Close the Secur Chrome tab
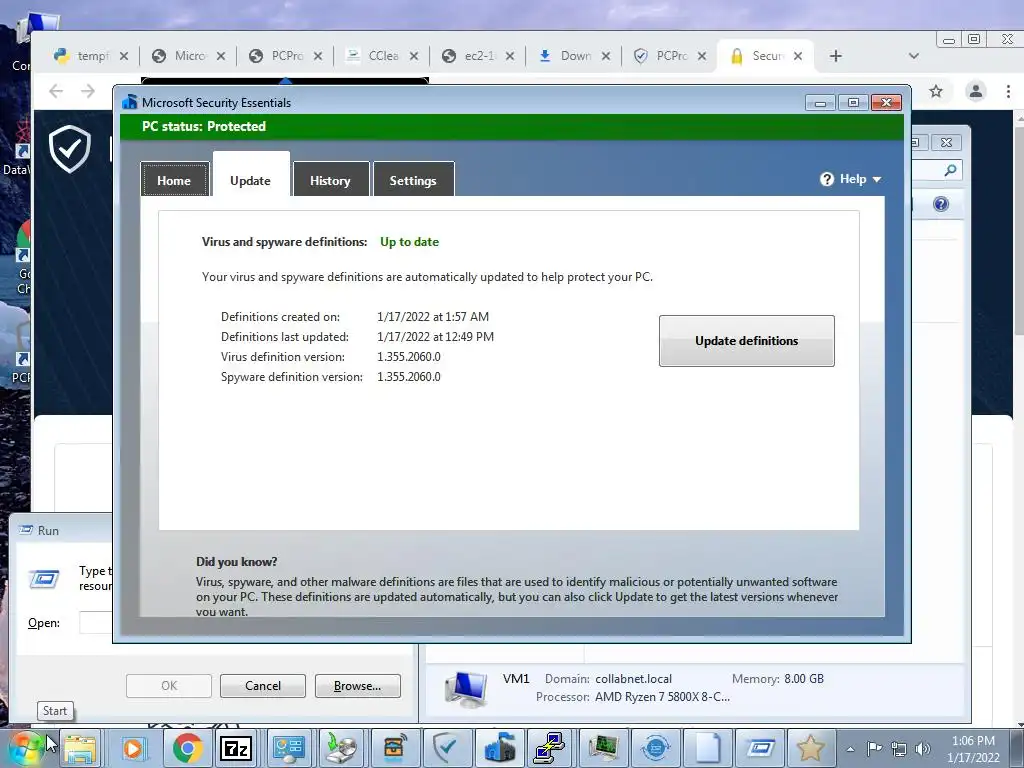Screen dimensions: 1024x768 (798, 56)
